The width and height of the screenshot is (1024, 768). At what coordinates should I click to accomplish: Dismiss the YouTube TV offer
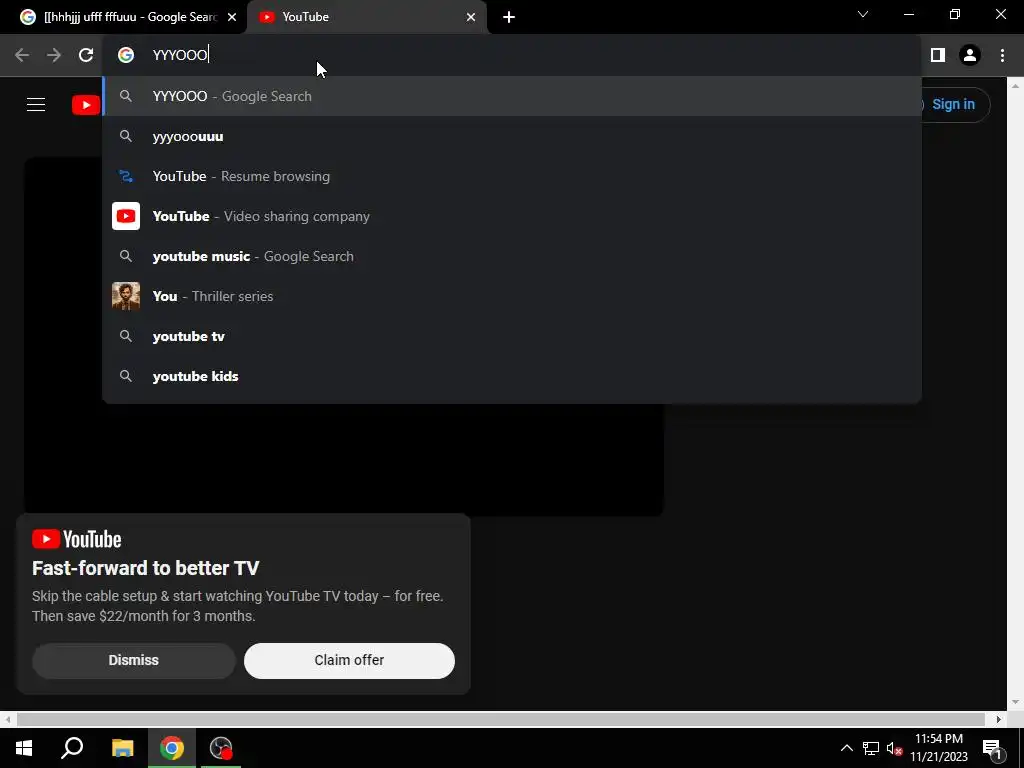tap(133, 660)
